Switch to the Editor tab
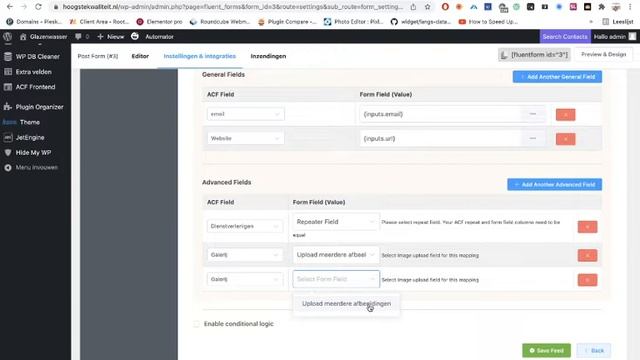640x360 pixels. 140,56
